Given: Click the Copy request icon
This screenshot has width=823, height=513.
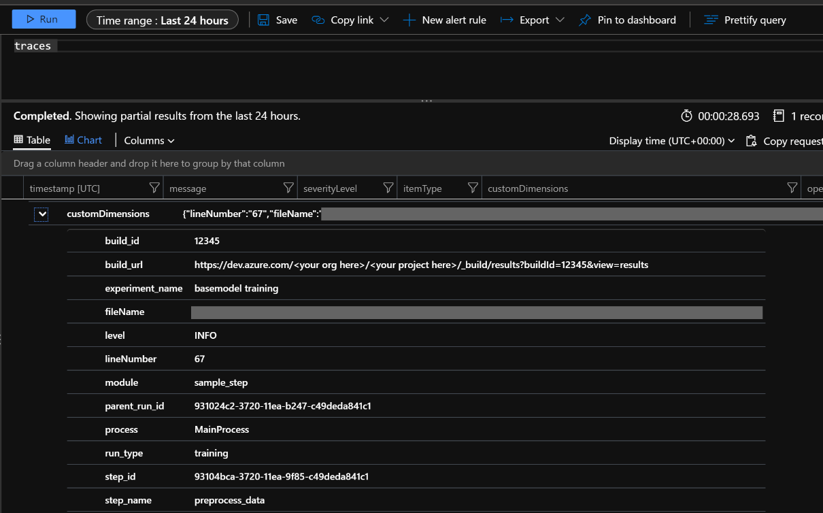Looking at the screenshot, I should point(752,141).
